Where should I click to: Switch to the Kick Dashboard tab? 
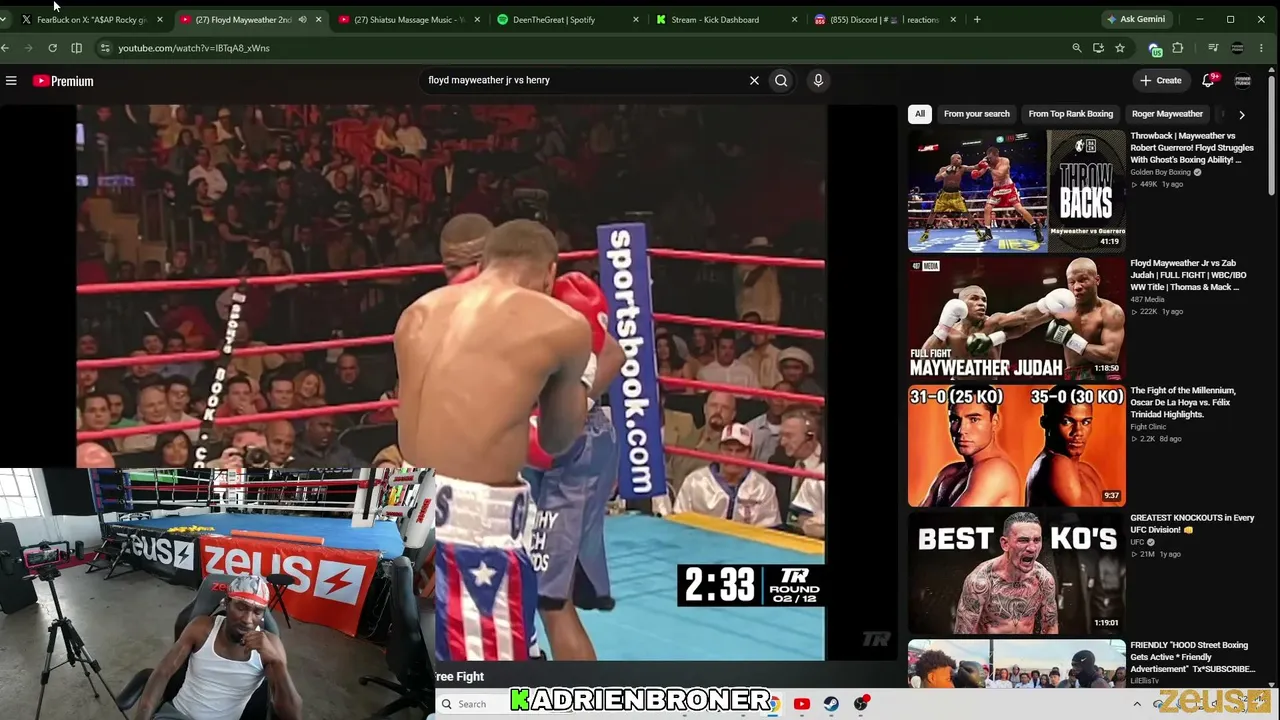pyautogui.click(x=727, y=19)
